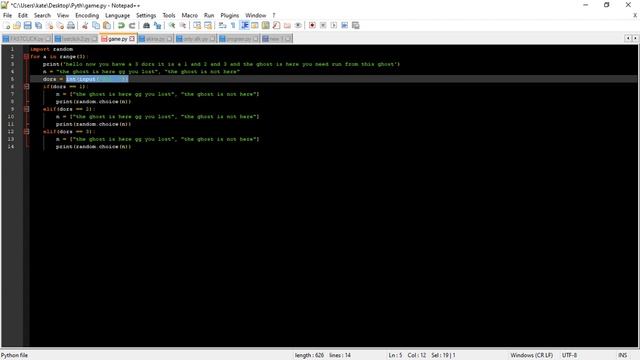Click the Zoom In toolbar icon
The height and width of the screenshot is (360, 640).
coord(172,25)
